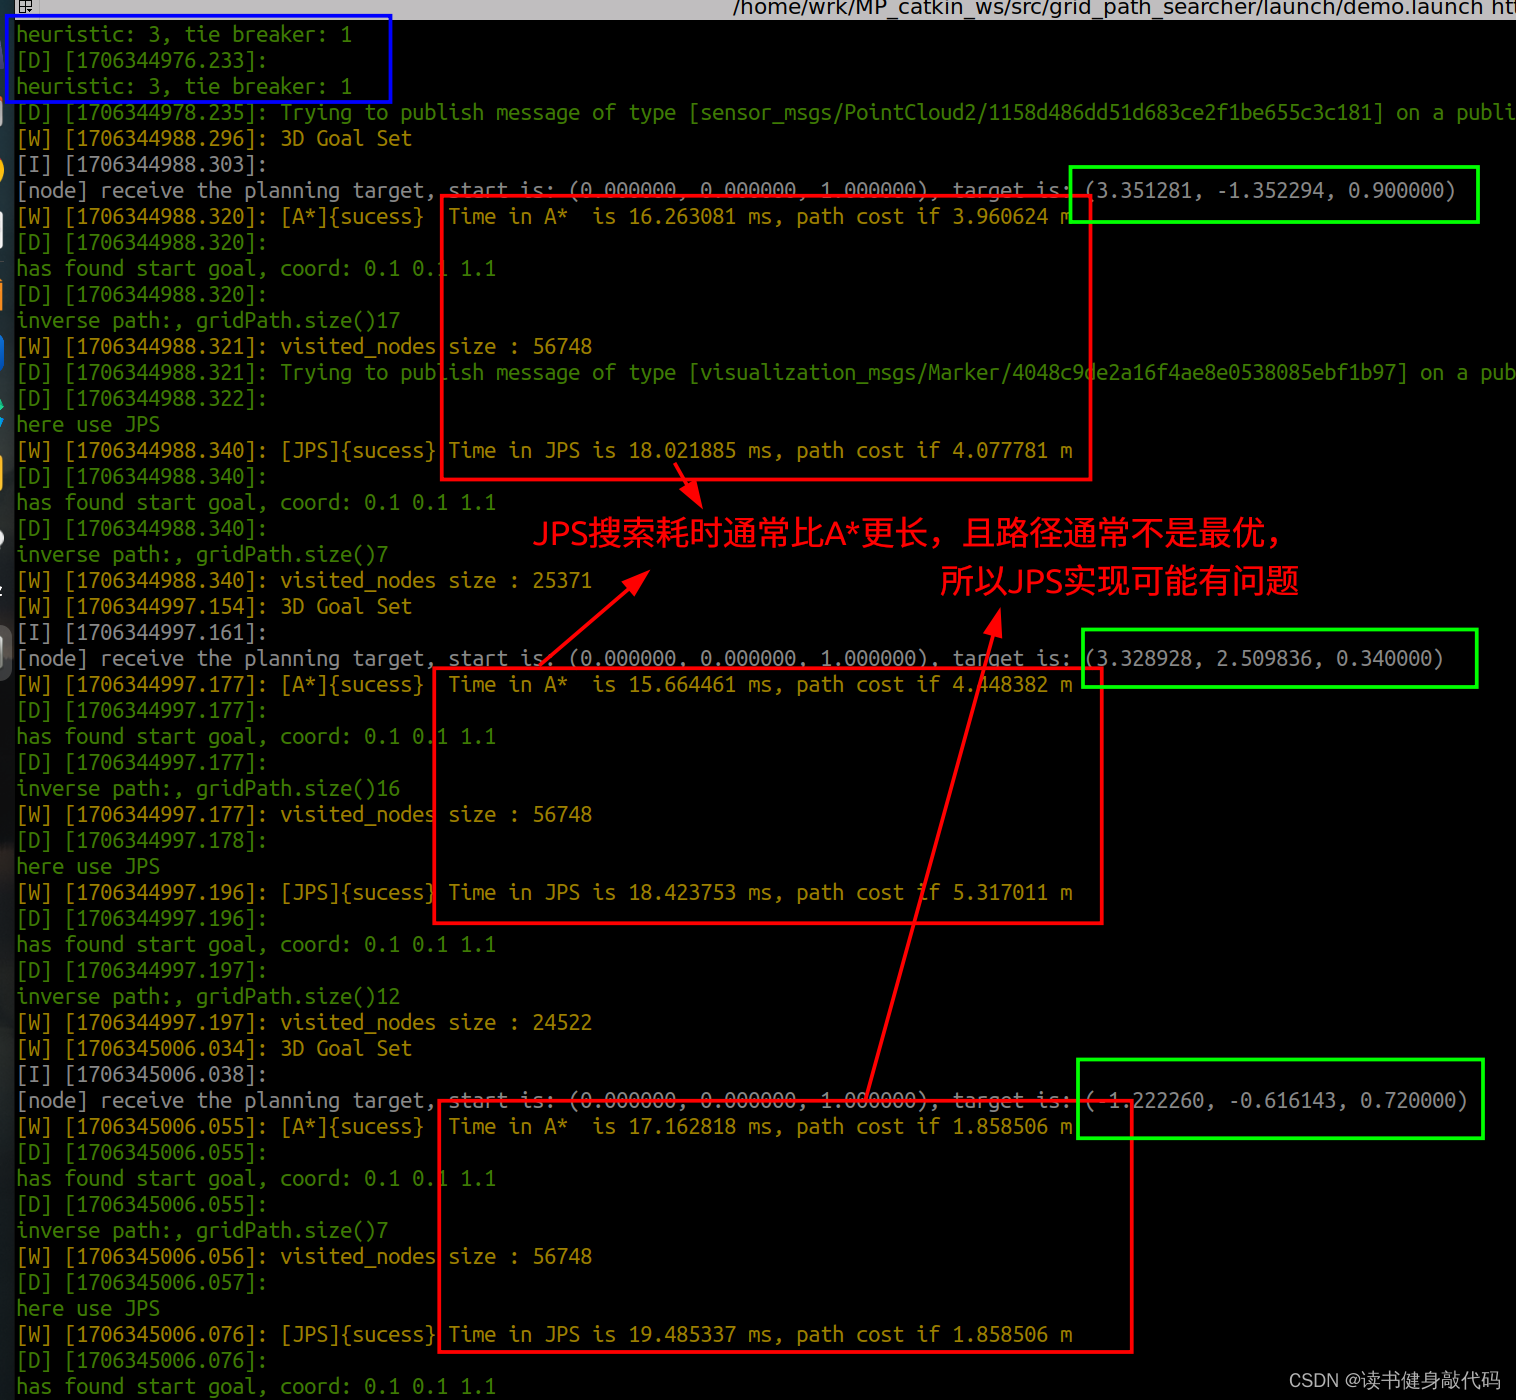
Task: Select '[1706344997.177]: visited_nodes size : 56748' line
Action: 304,815
